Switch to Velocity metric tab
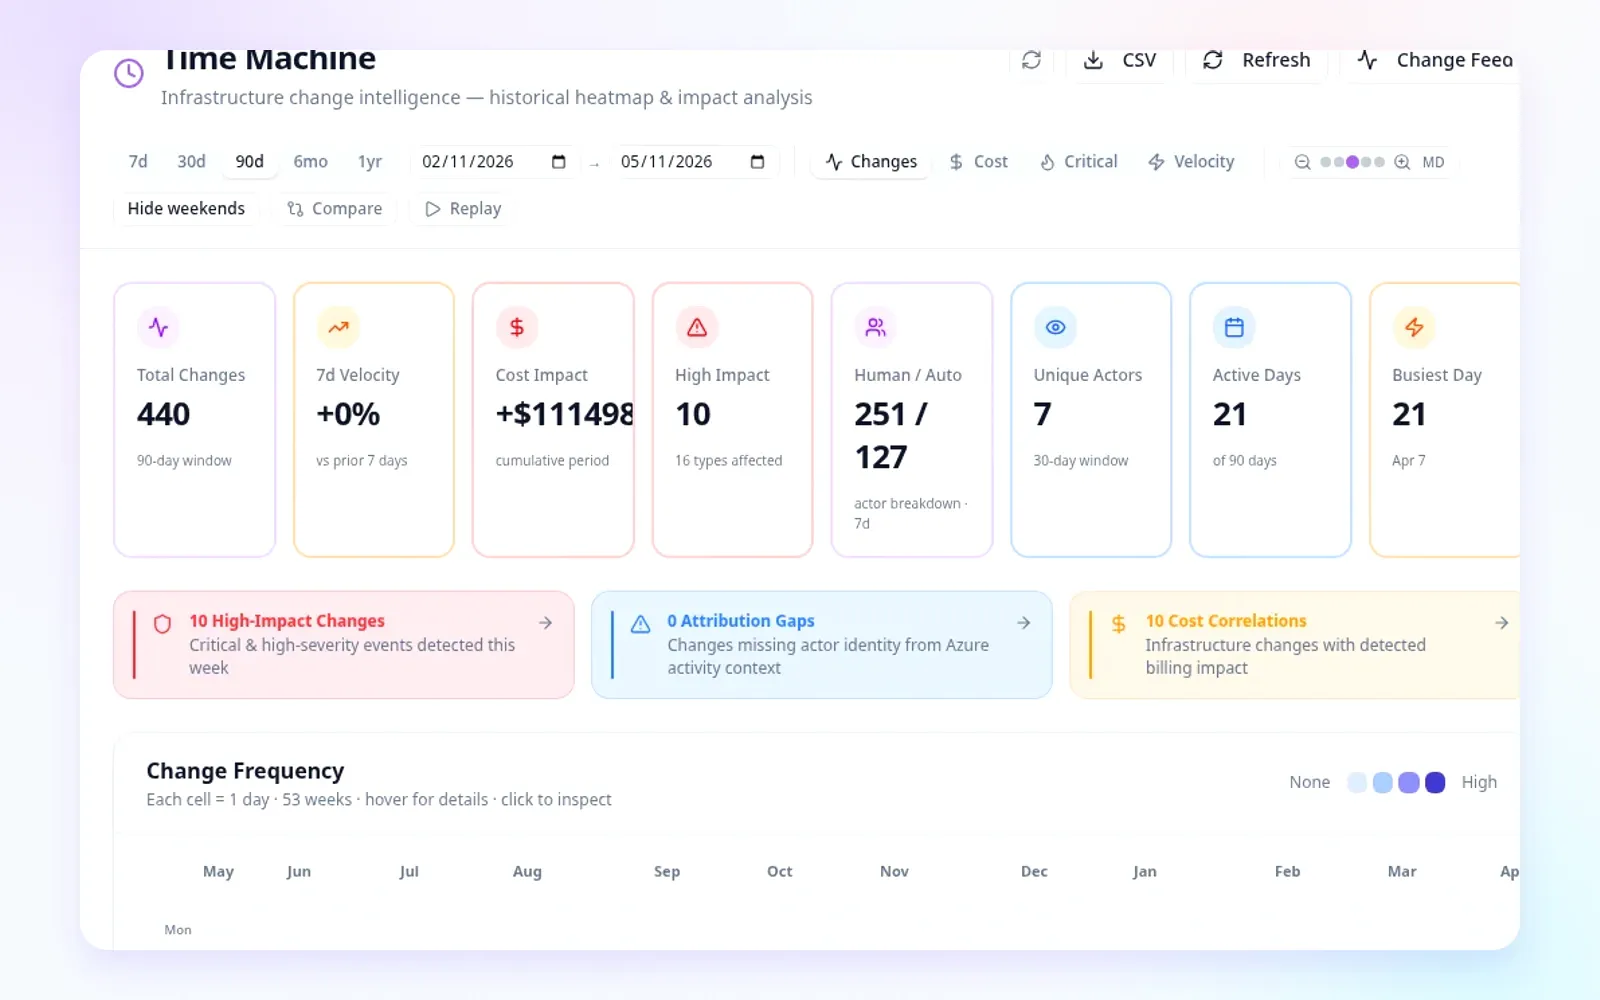Image resolution: width=1600 pixels, height=1000 pixels. coord(1190,162)
